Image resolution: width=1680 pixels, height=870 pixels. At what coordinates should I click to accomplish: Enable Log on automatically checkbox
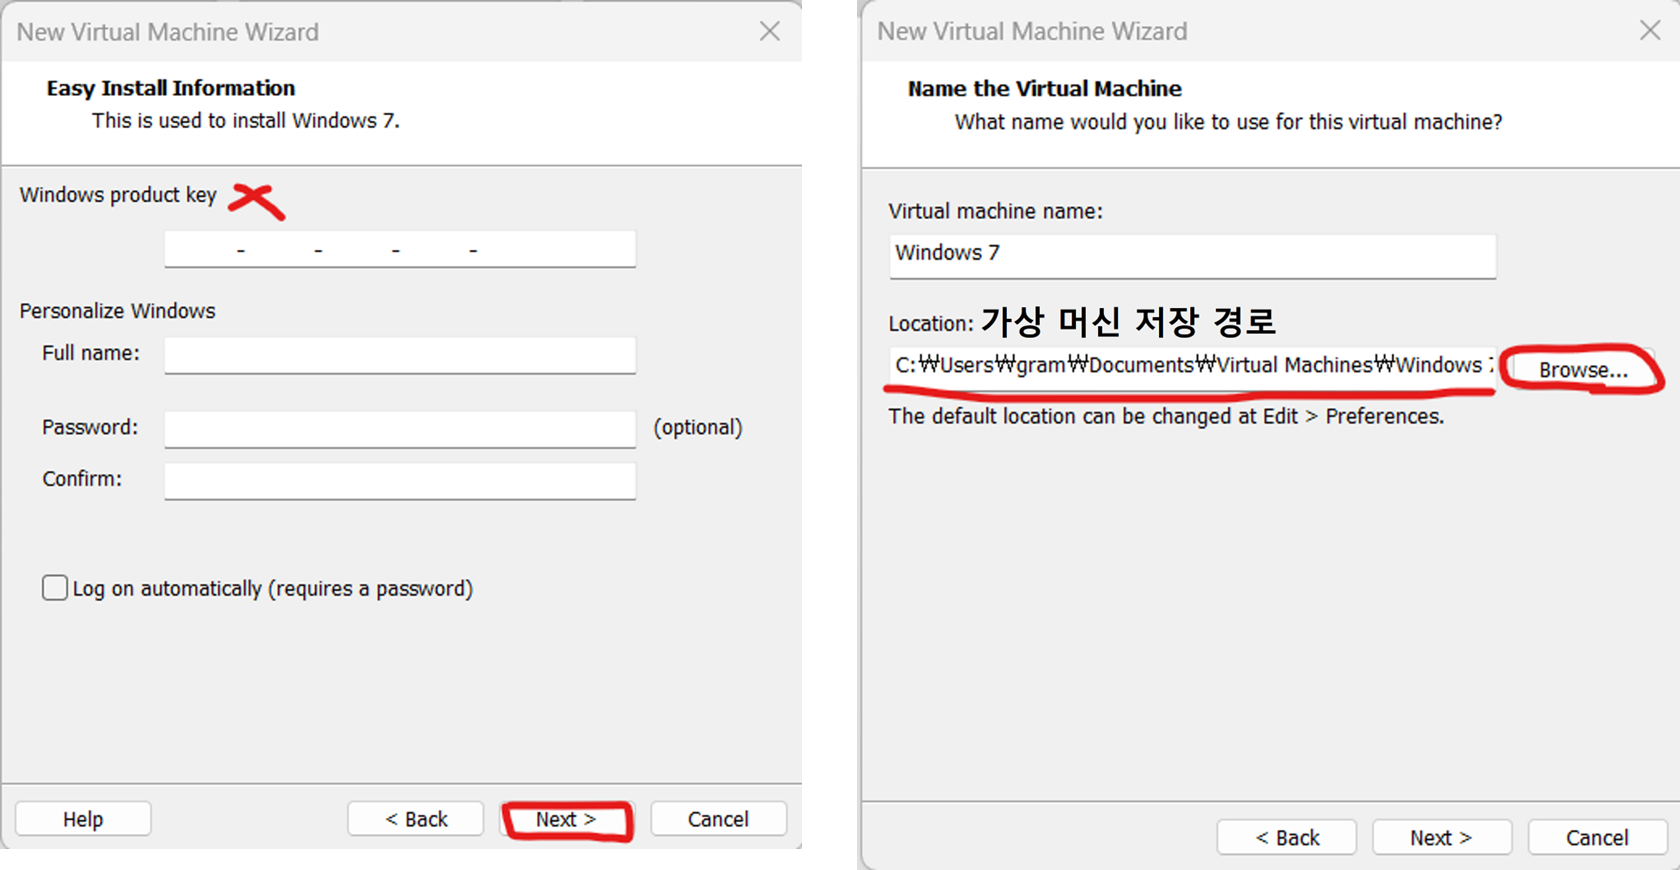point(55,588)
